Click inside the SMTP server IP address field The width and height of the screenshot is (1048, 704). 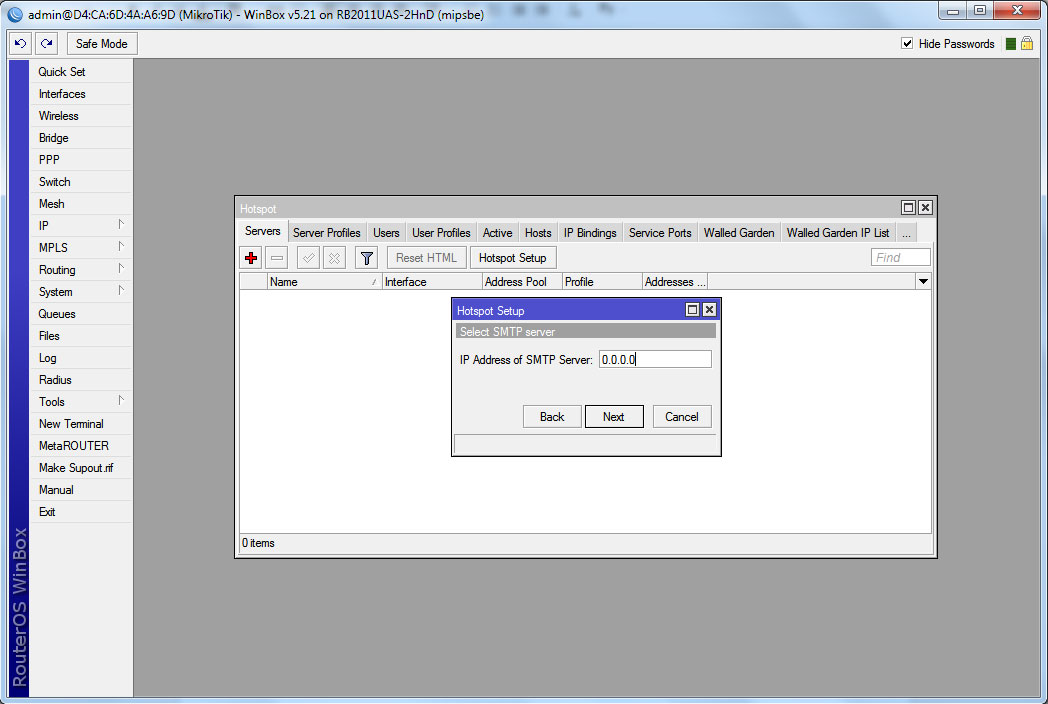655,359
